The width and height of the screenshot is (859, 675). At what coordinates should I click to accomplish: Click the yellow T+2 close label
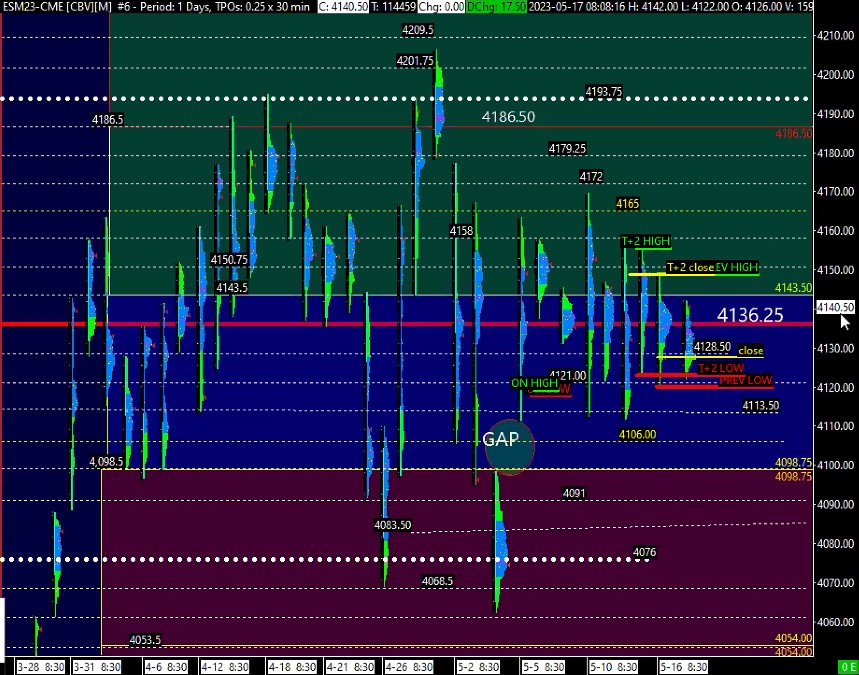coord(690,267)
